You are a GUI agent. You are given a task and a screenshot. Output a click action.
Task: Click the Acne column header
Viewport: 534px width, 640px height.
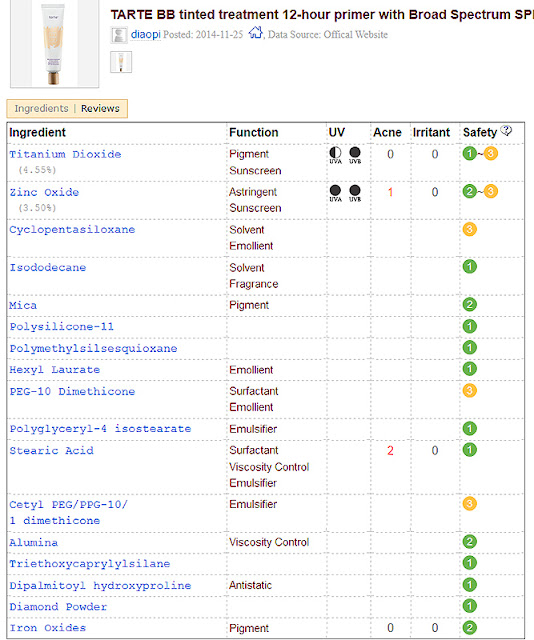click(x=387, y=132)
